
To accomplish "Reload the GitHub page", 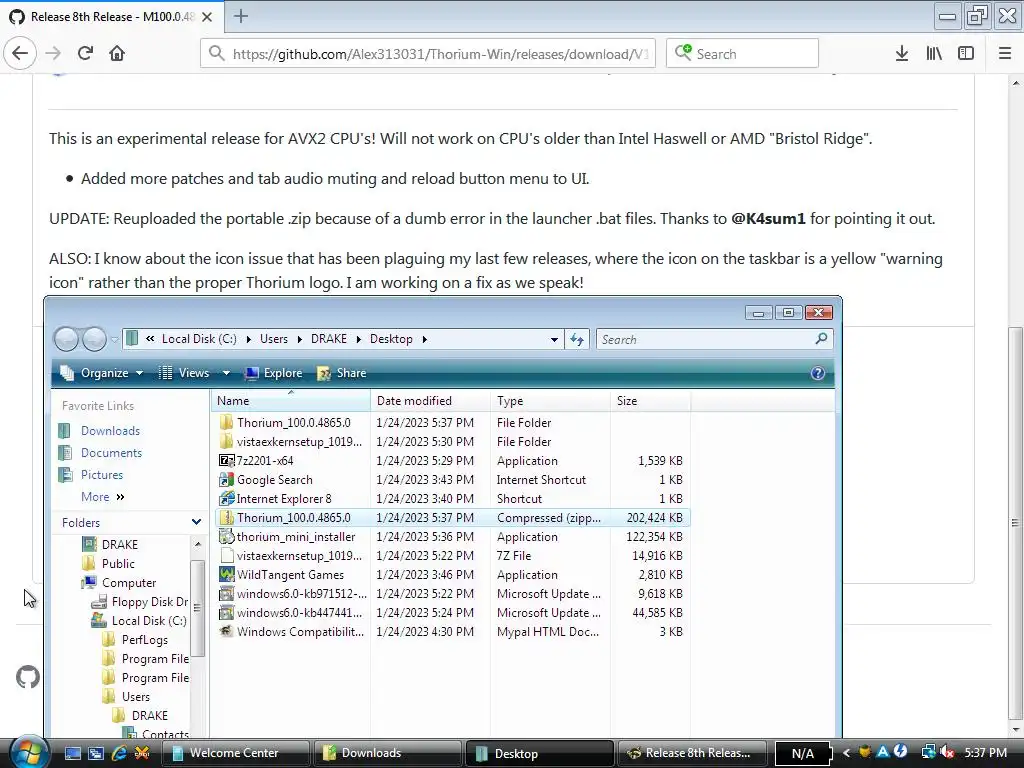I will [x=85, y=54].
